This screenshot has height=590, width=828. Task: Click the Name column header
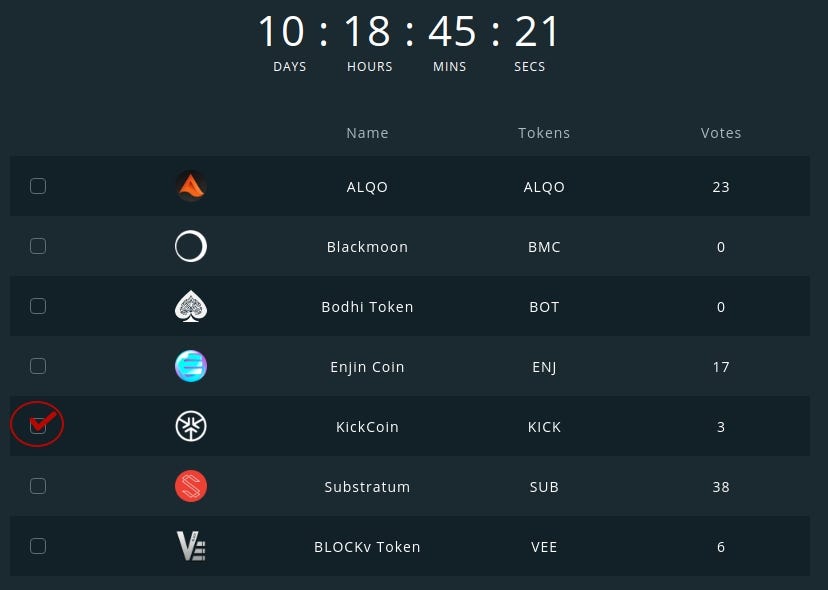tap(367, 133)
